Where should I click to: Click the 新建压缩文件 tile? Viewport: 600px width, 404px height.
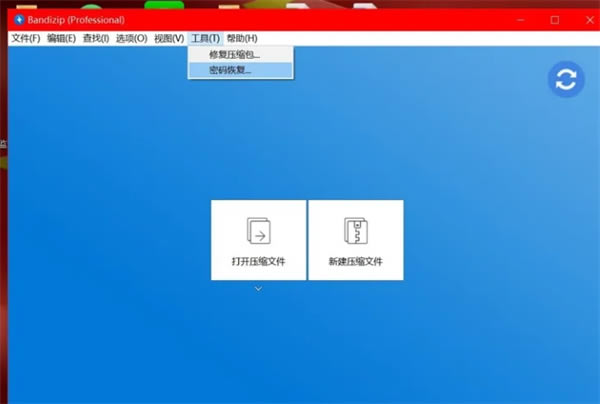point(356,240)
